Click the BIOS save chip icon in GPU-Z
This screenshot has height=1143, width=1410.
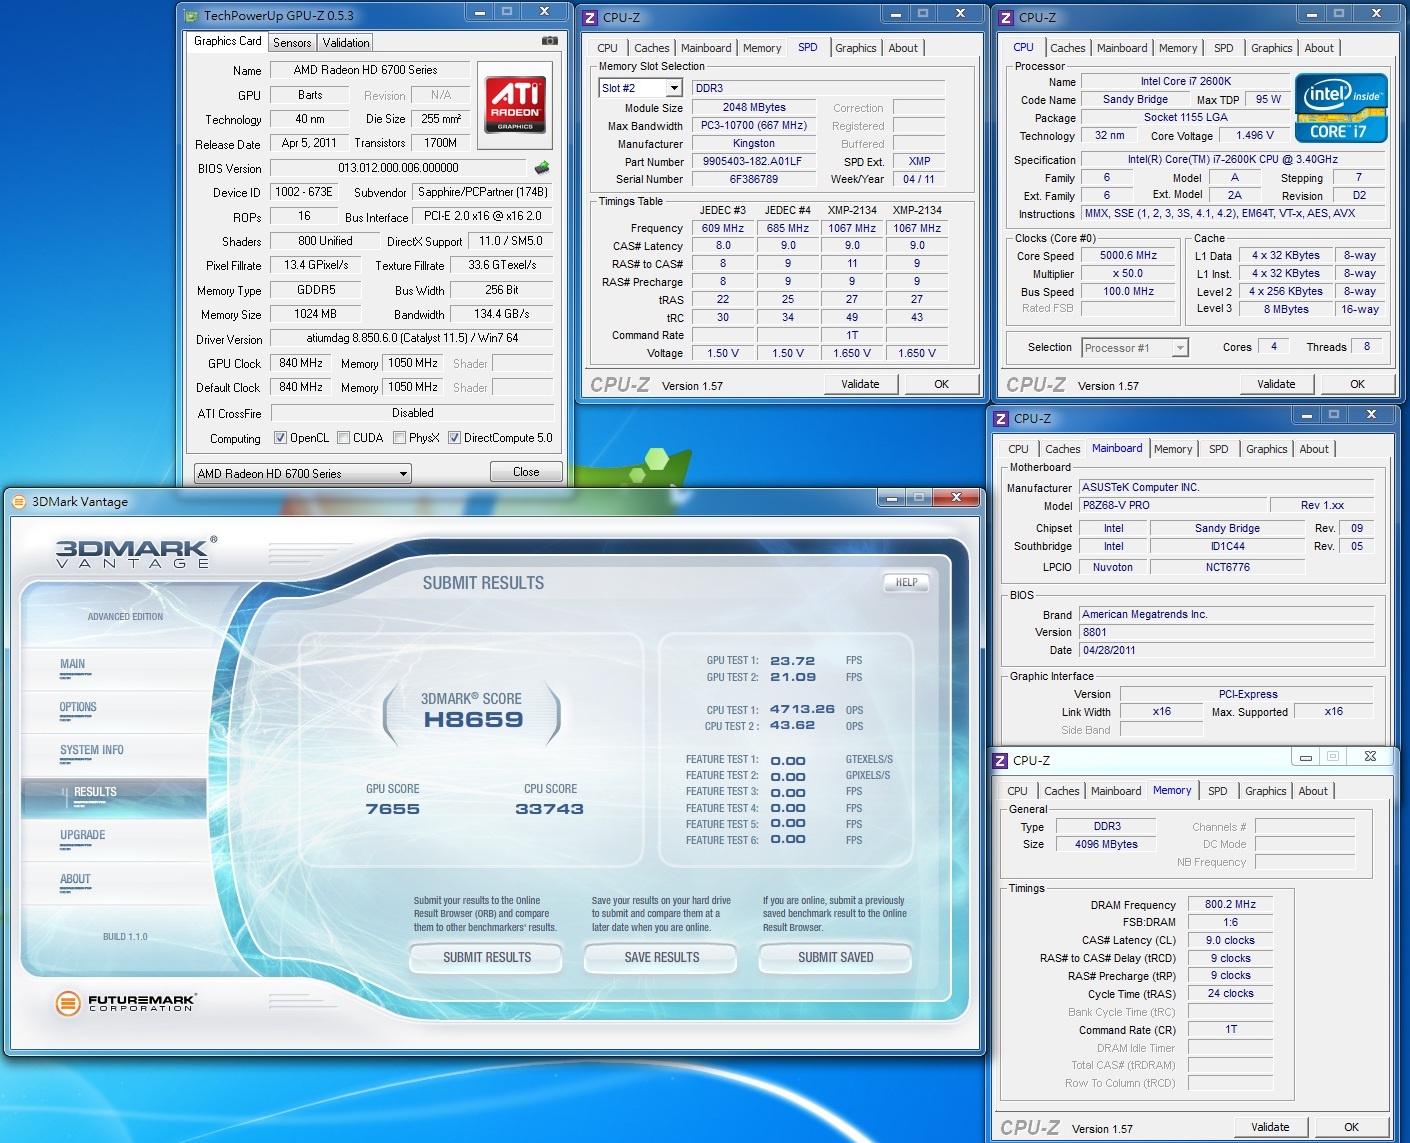(542, 168)
